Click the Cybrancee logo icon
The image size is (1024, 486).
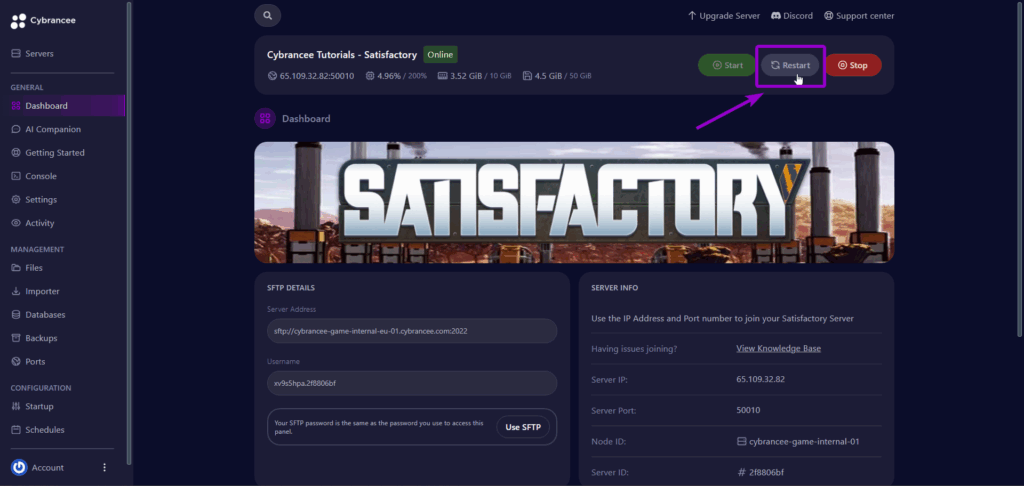18,21
